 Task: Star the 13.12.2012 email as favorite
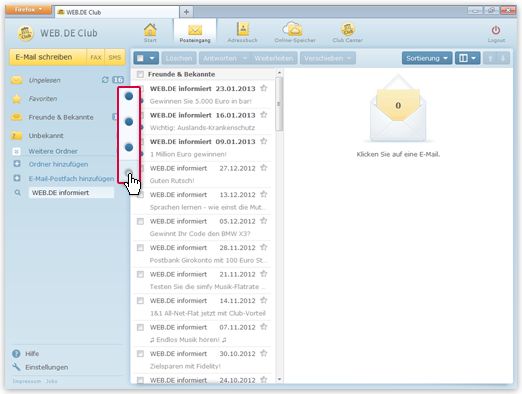click(264, 194)
